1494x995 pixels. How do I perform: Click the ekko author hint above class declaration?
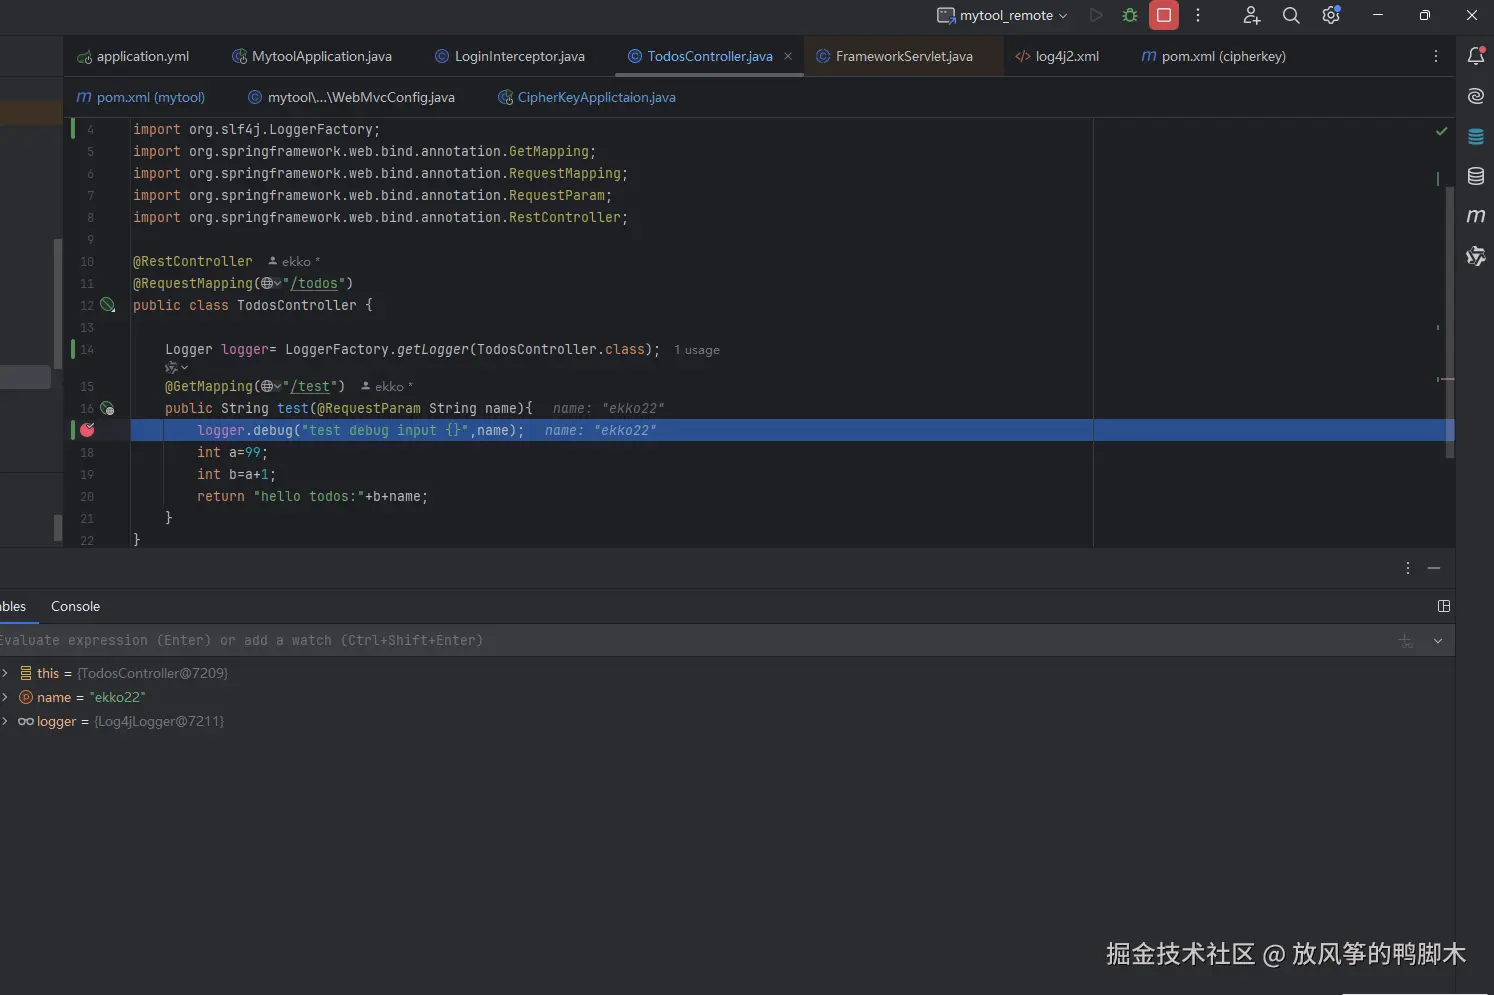coord(295,261)
